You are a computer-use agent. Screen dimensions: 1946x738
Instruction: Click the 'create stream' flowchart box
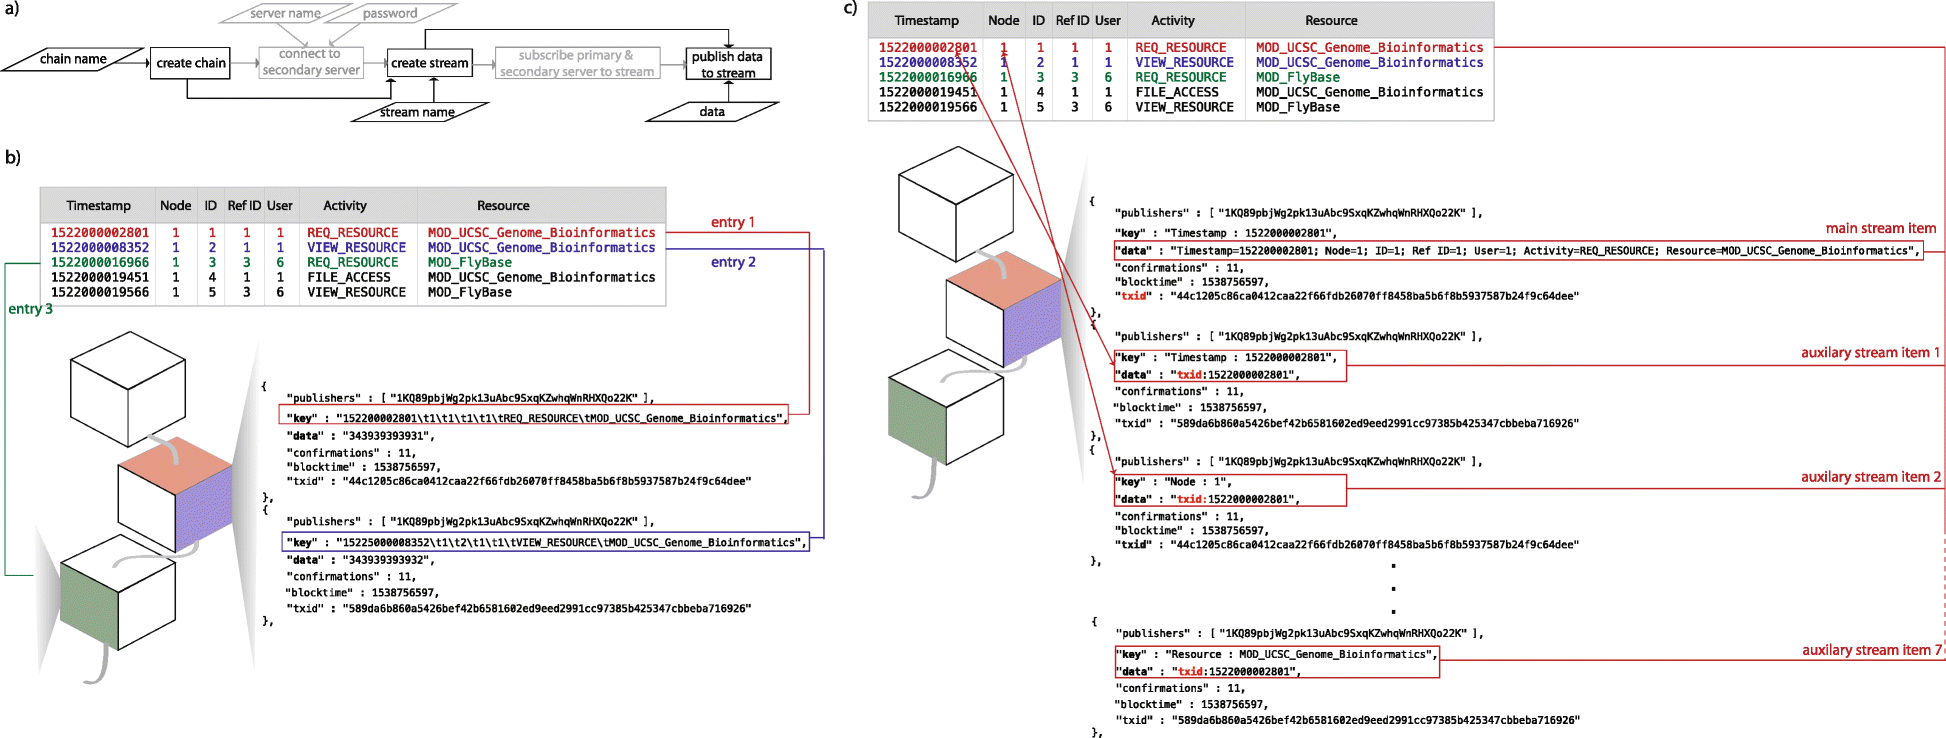(429, 63)
